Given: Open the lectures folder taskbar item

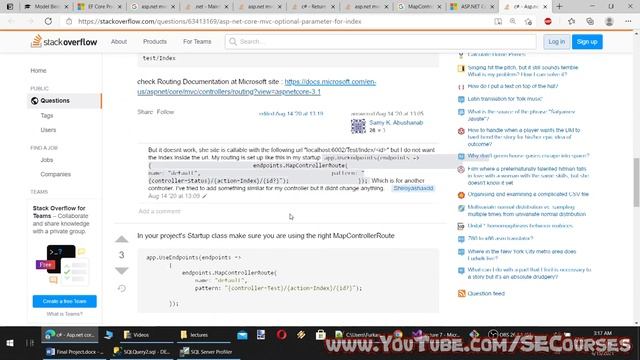Looking at the screenshot, I should click(x=199, y=335).
